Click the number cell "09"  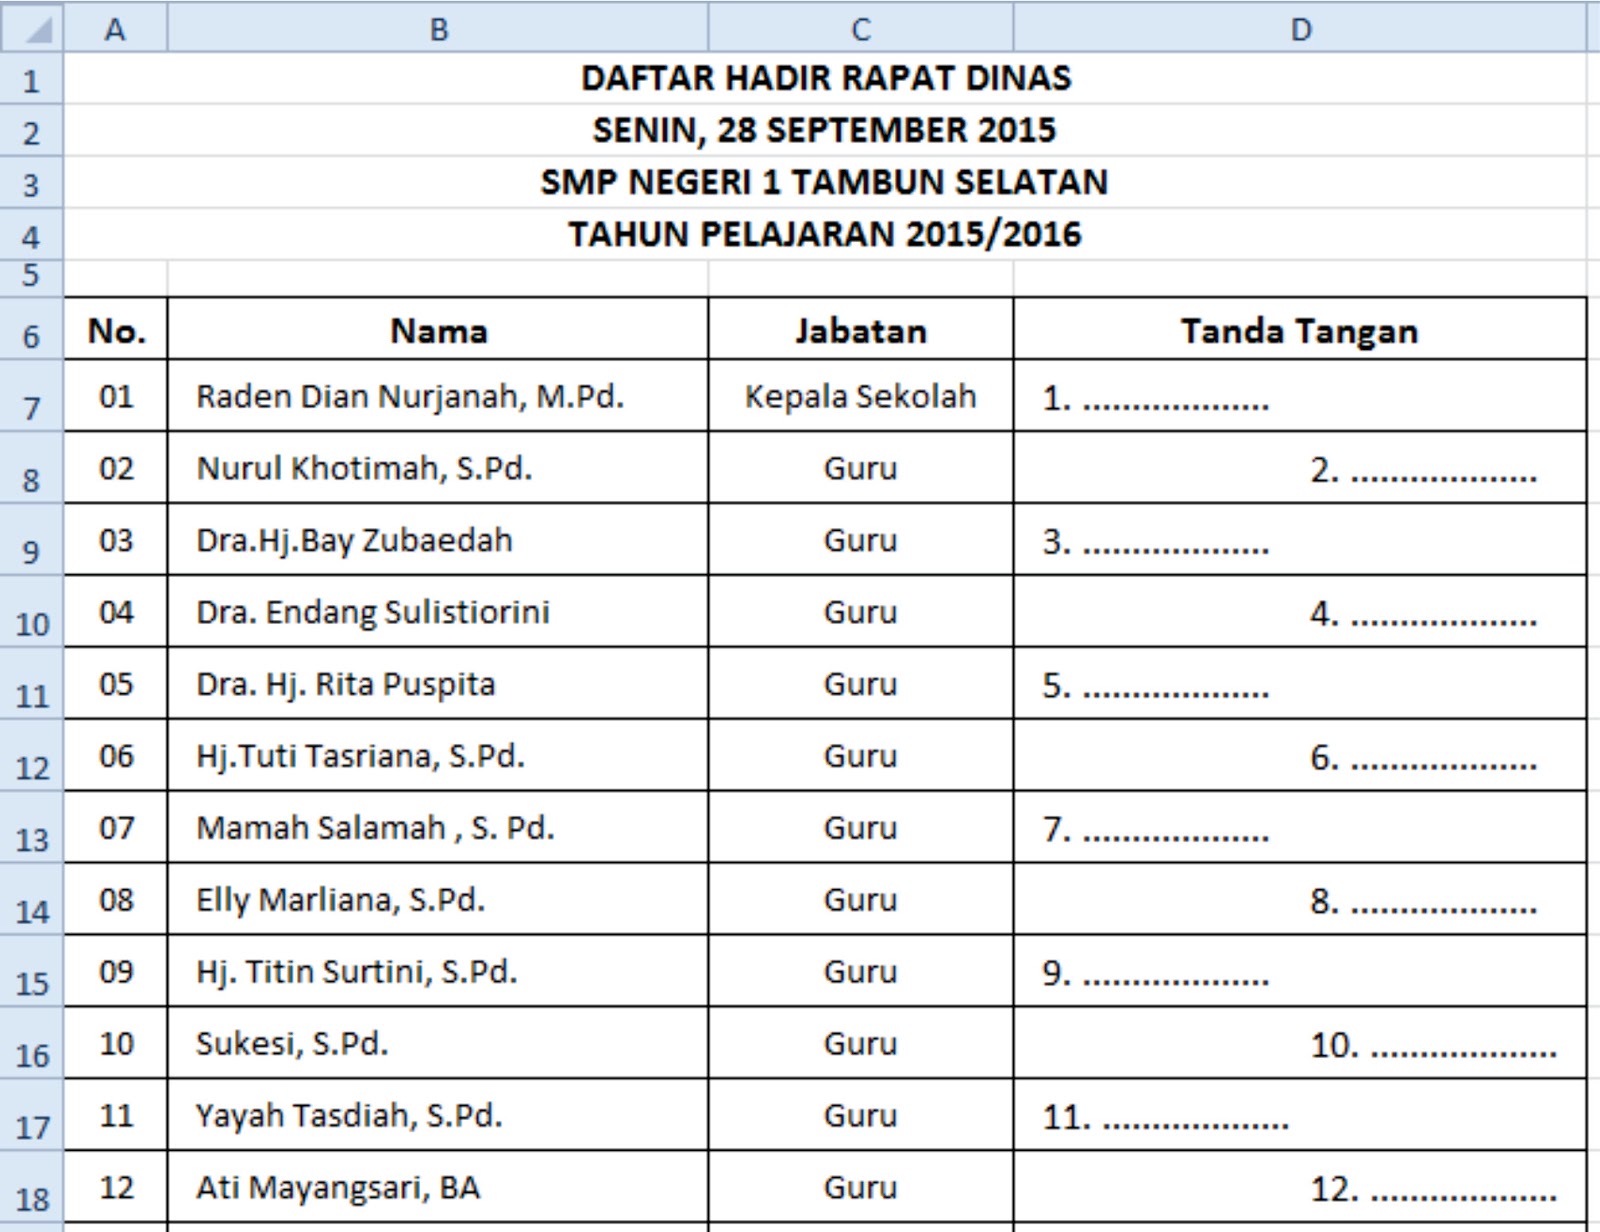116,972
